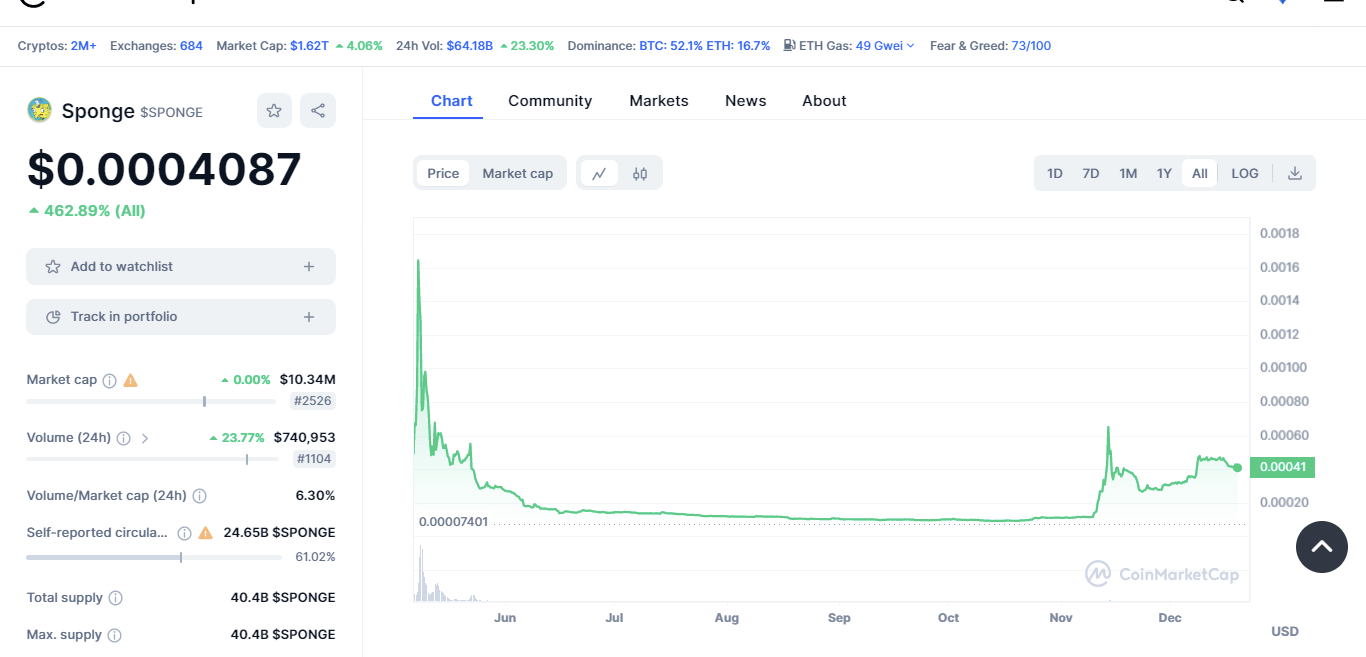Image resolution: width=1366 pixels, height=657 pixels.
Task: Click the 61.02% supply percentage
Action: click(315, 557)
